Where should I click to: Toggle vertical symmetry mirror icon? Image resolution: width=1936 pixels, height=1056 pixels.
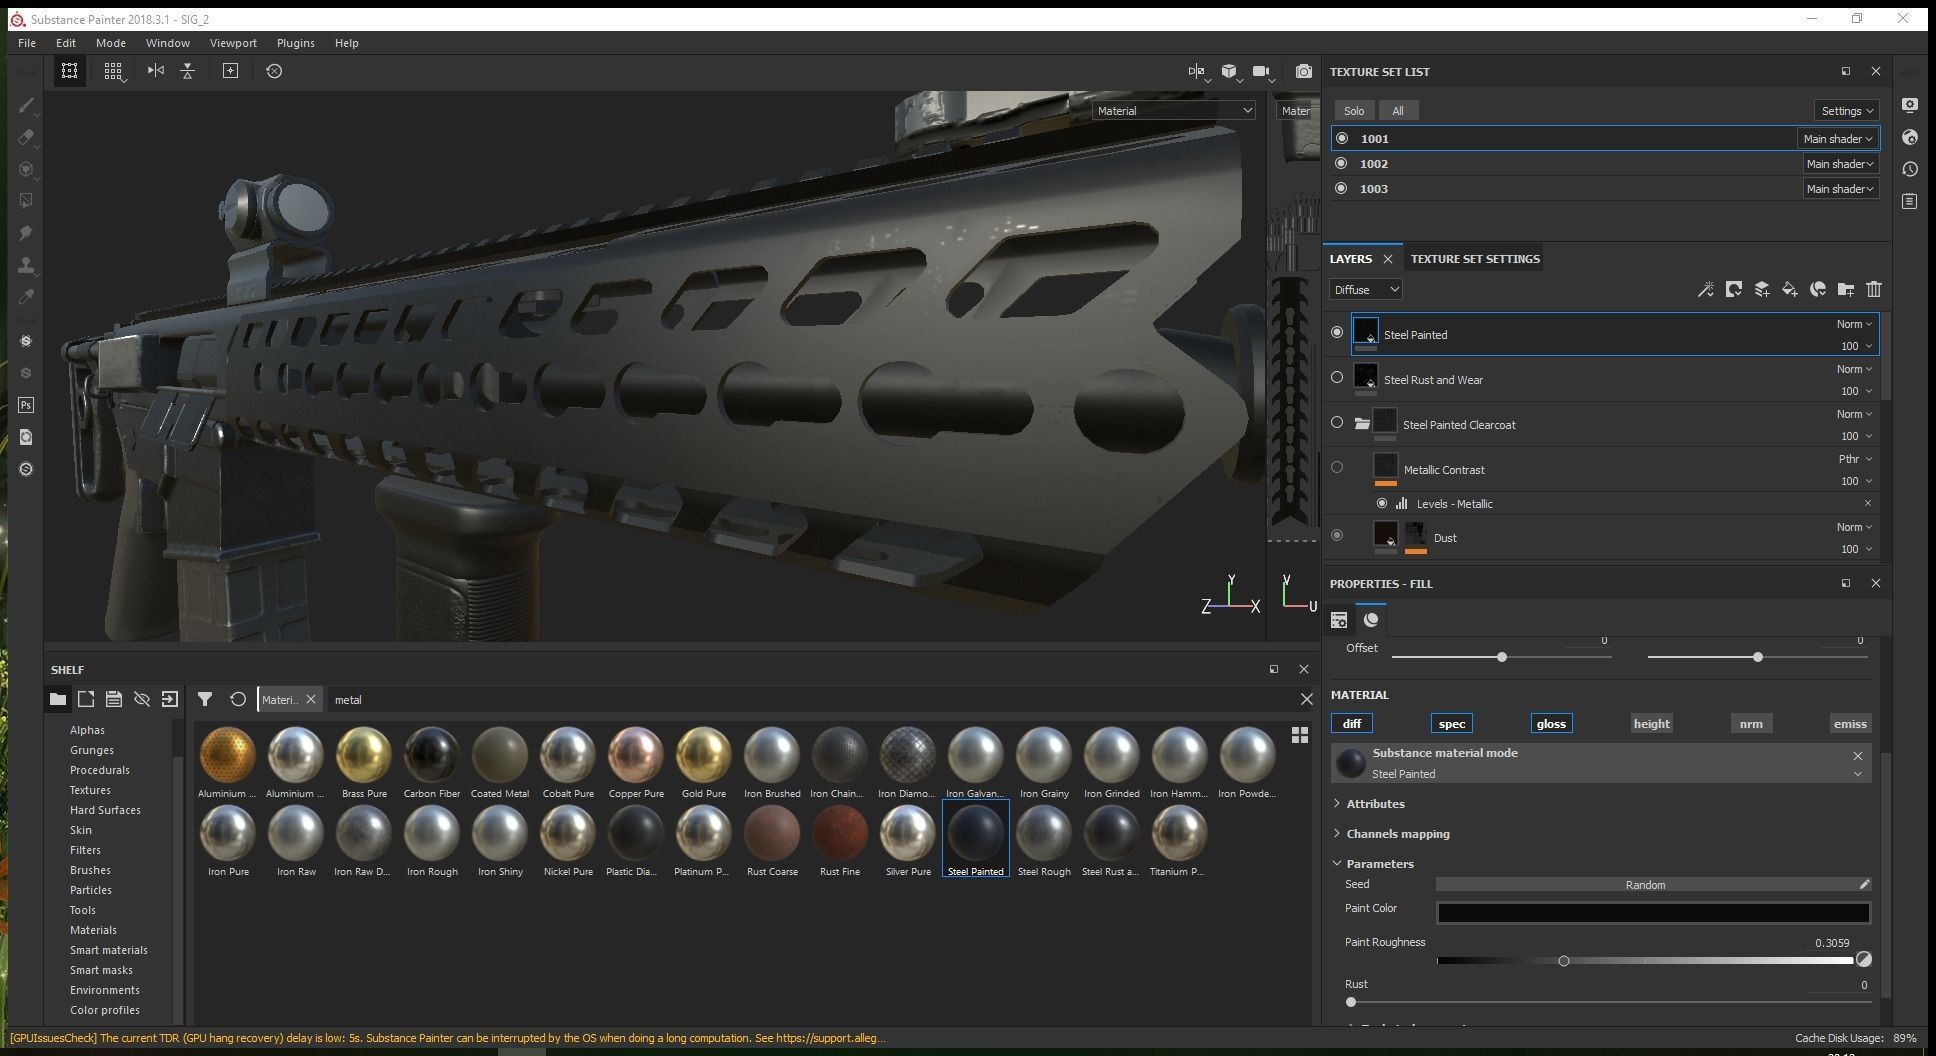[156, 71]
